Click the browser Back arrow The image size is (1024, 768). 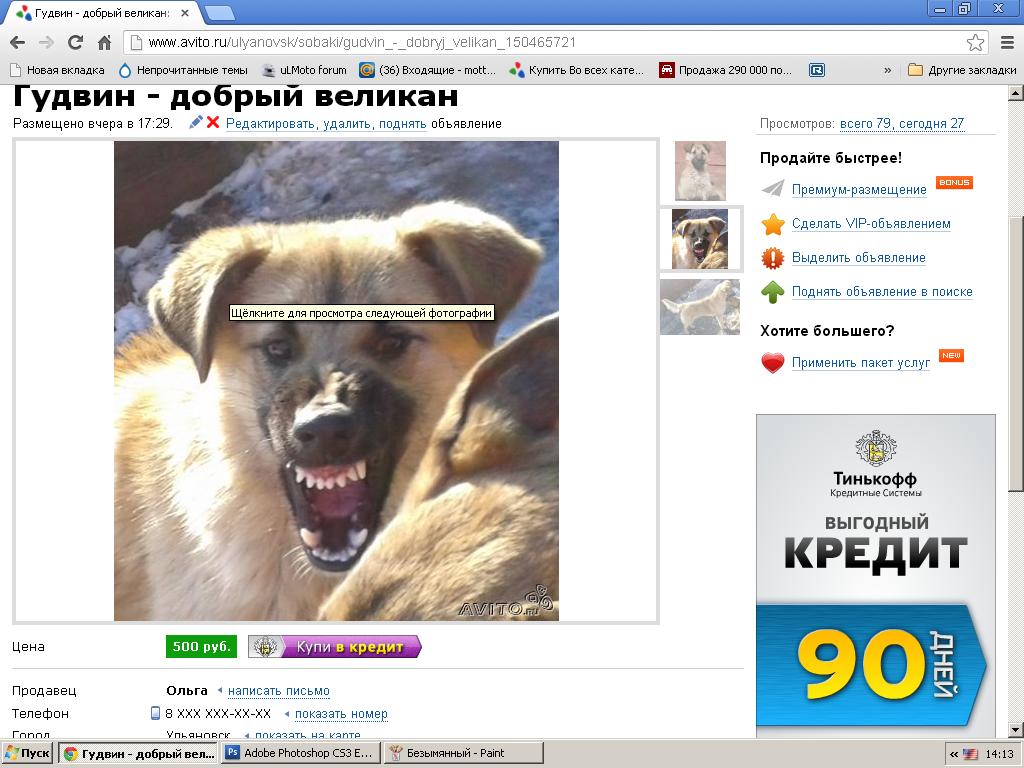pos(17,43)
